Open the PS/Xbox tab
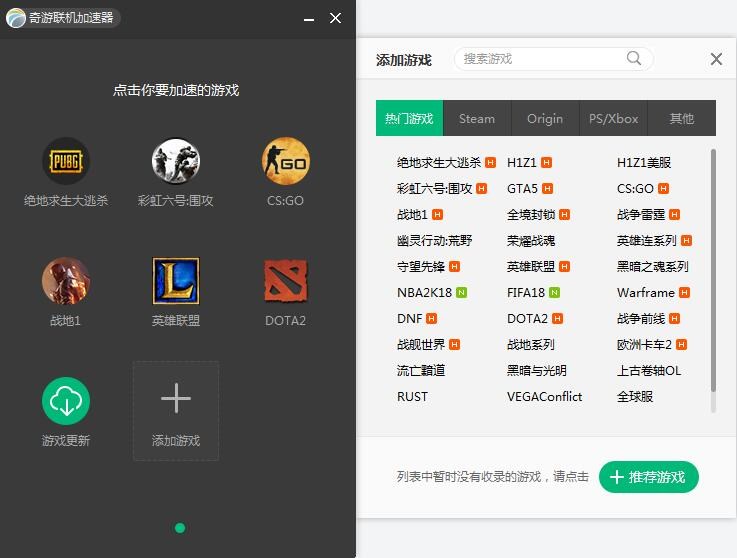Viewport: 737px width, 558px height. 613,118
